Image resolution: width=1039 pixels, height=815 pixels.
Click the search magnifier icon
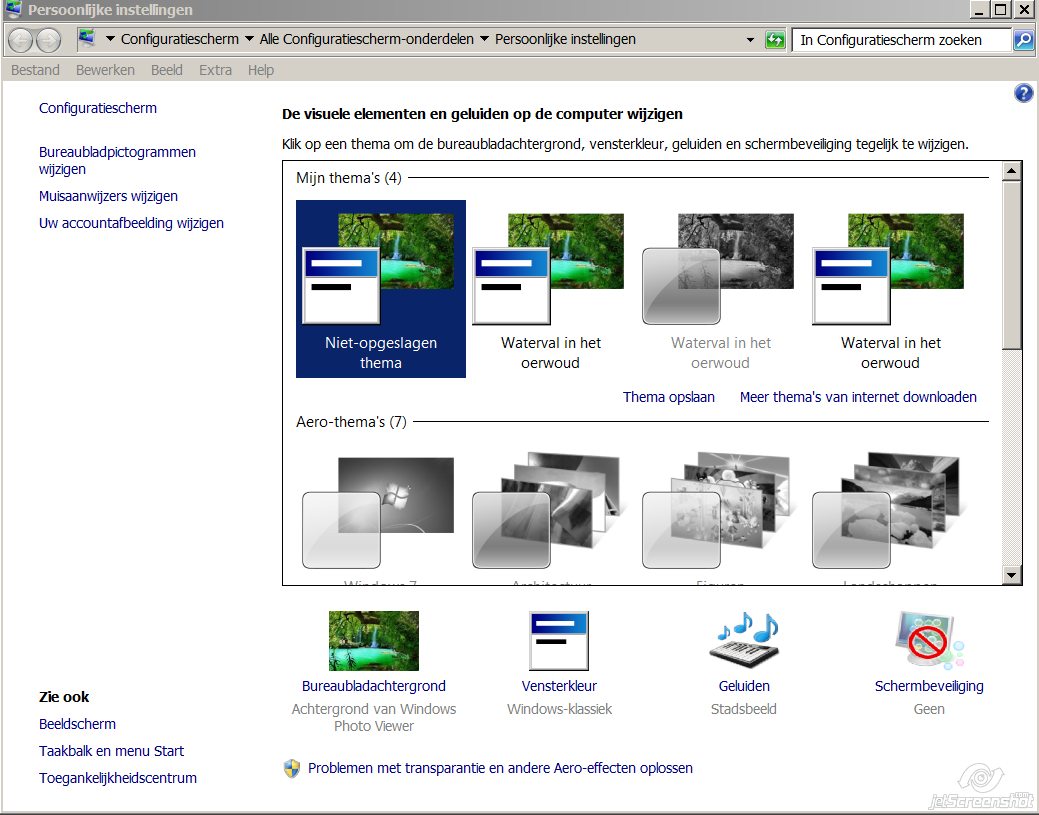point(1023,40)
